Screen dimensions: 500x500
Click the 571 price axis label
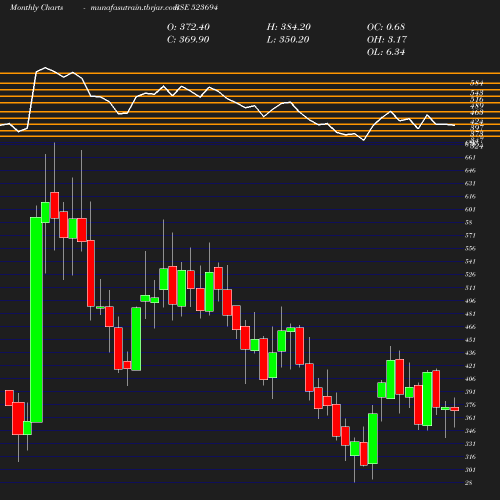[470, 235]
